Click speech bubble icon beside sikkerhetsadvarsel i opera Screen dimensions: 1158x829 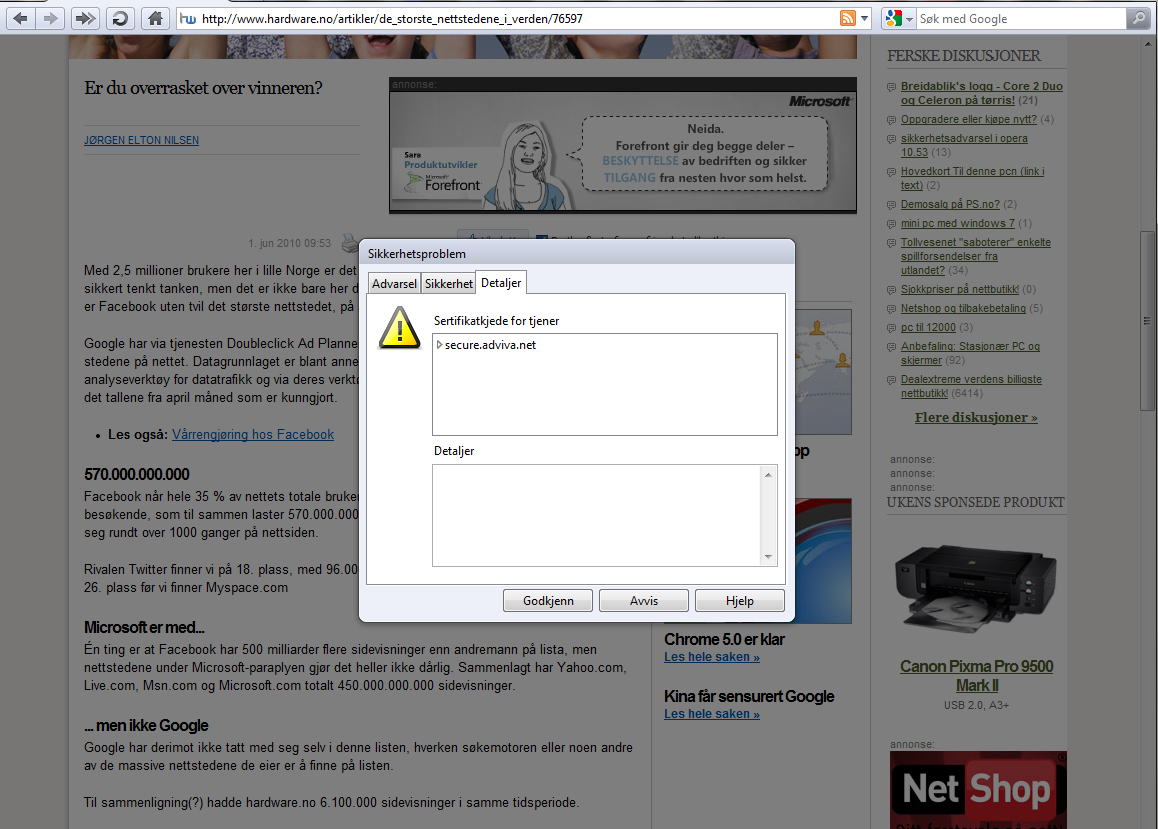(x=891, y=140)
